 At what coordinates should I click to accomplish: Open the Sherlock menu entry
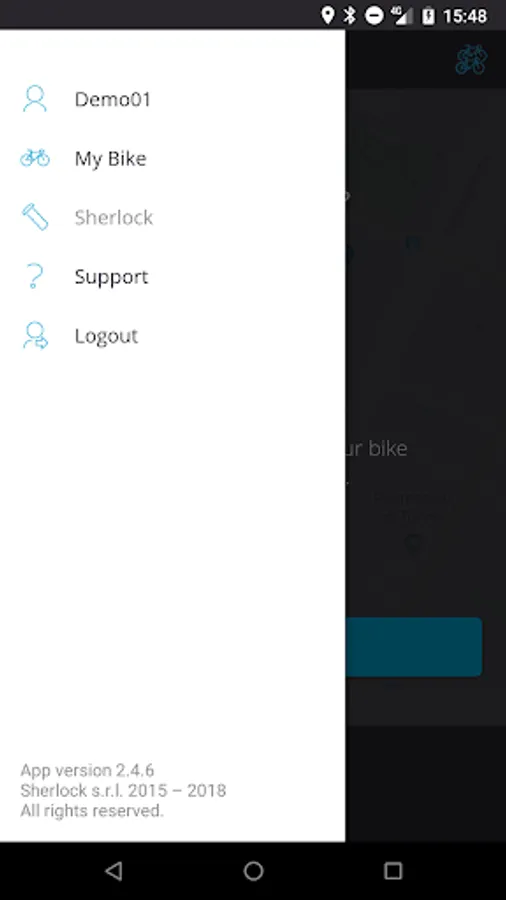point(173,218)
